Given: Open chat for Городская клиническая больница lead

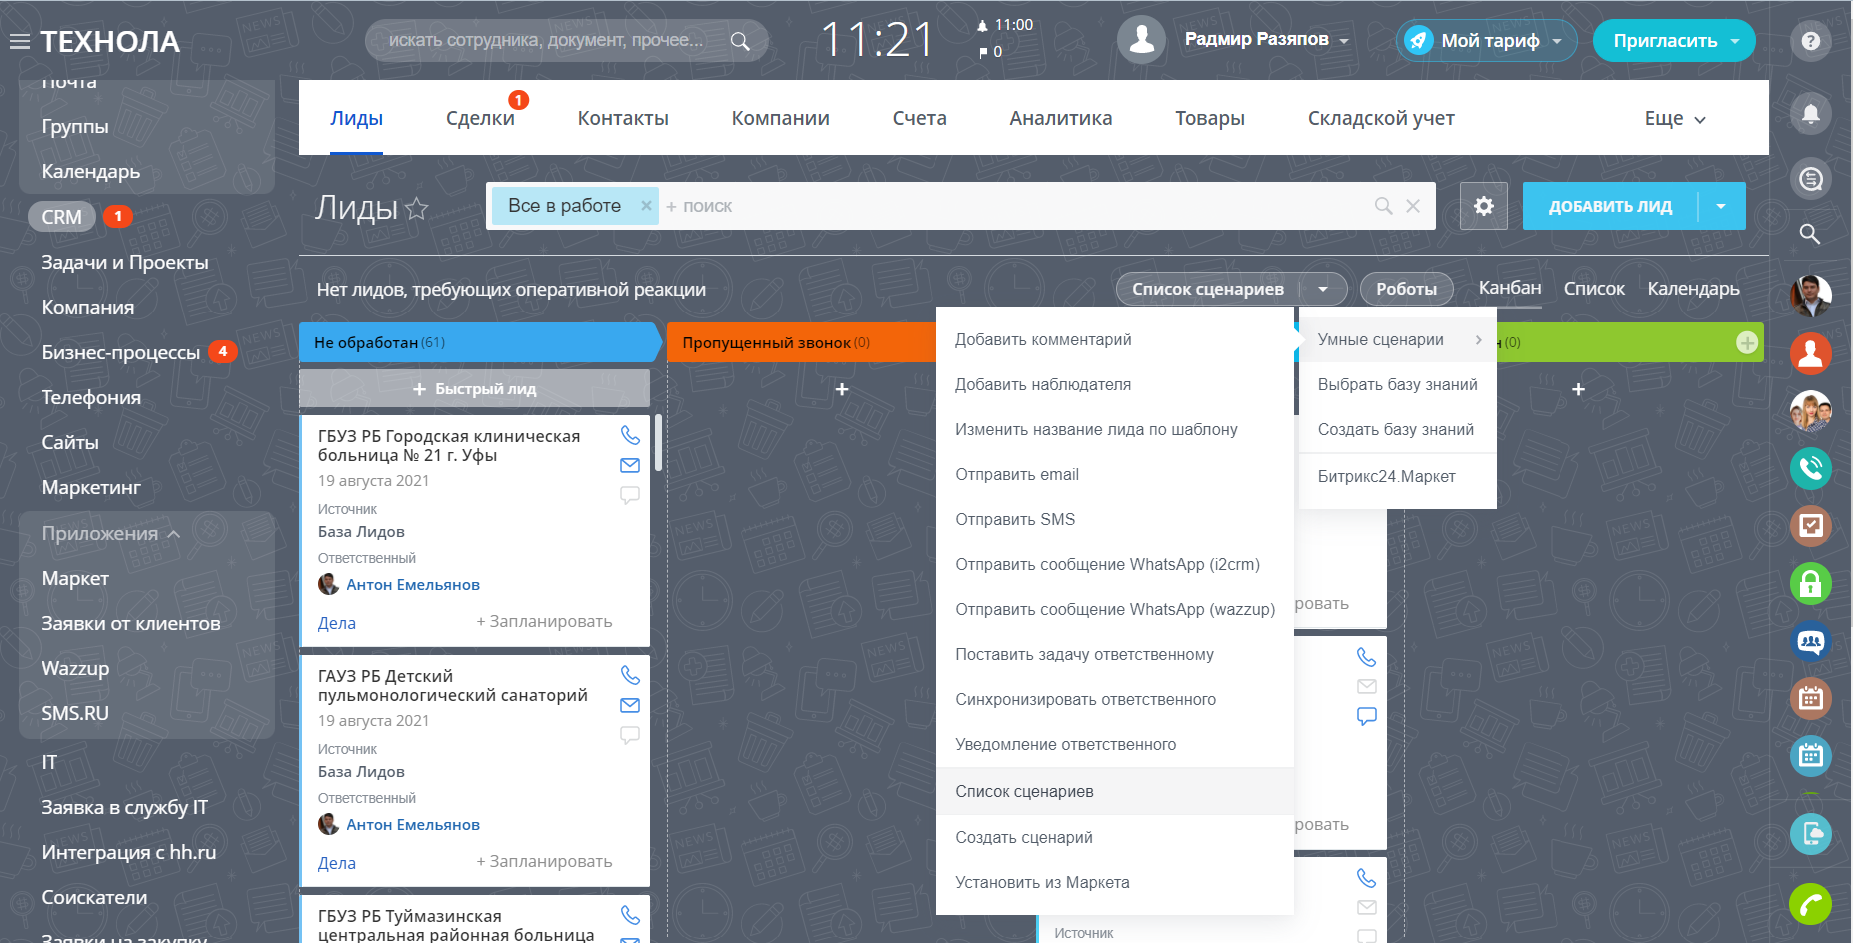Looking at the screenshot, I should [630, 495].
